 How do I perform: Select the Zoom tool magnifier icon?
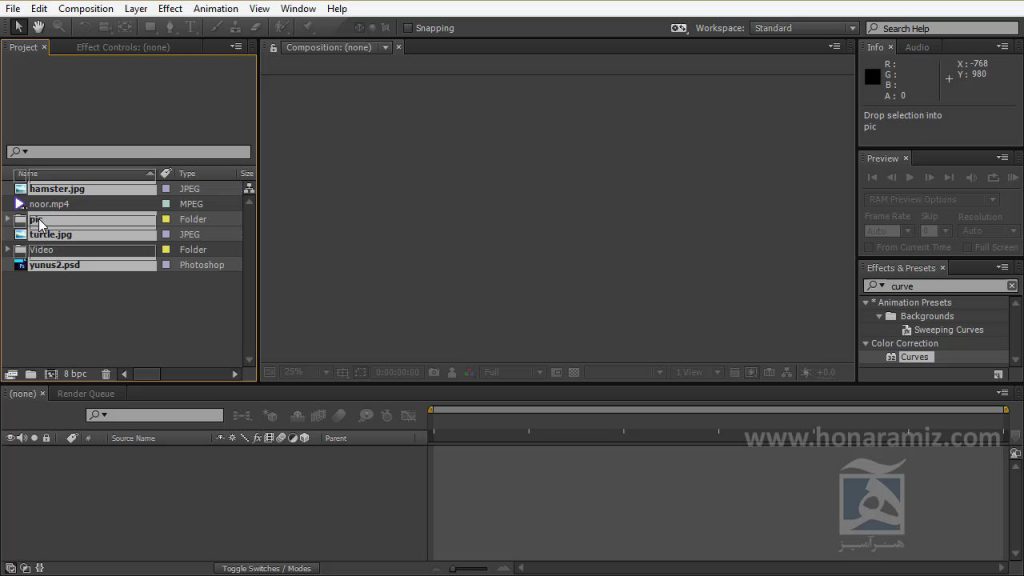[x=59, y=27]
